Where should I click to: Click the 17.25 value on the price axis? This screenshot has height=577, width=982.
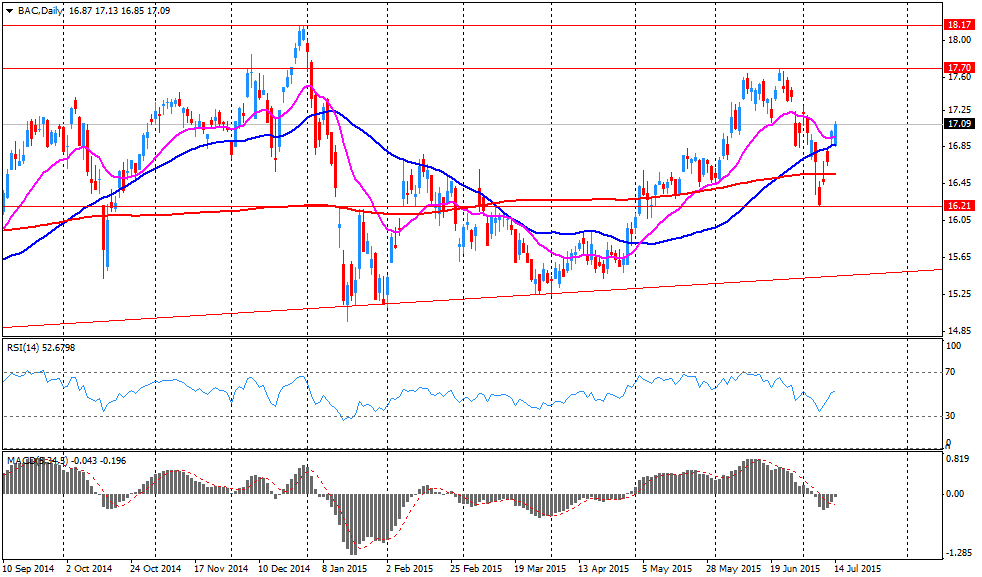pyautogui.click(x=959, y=110)
